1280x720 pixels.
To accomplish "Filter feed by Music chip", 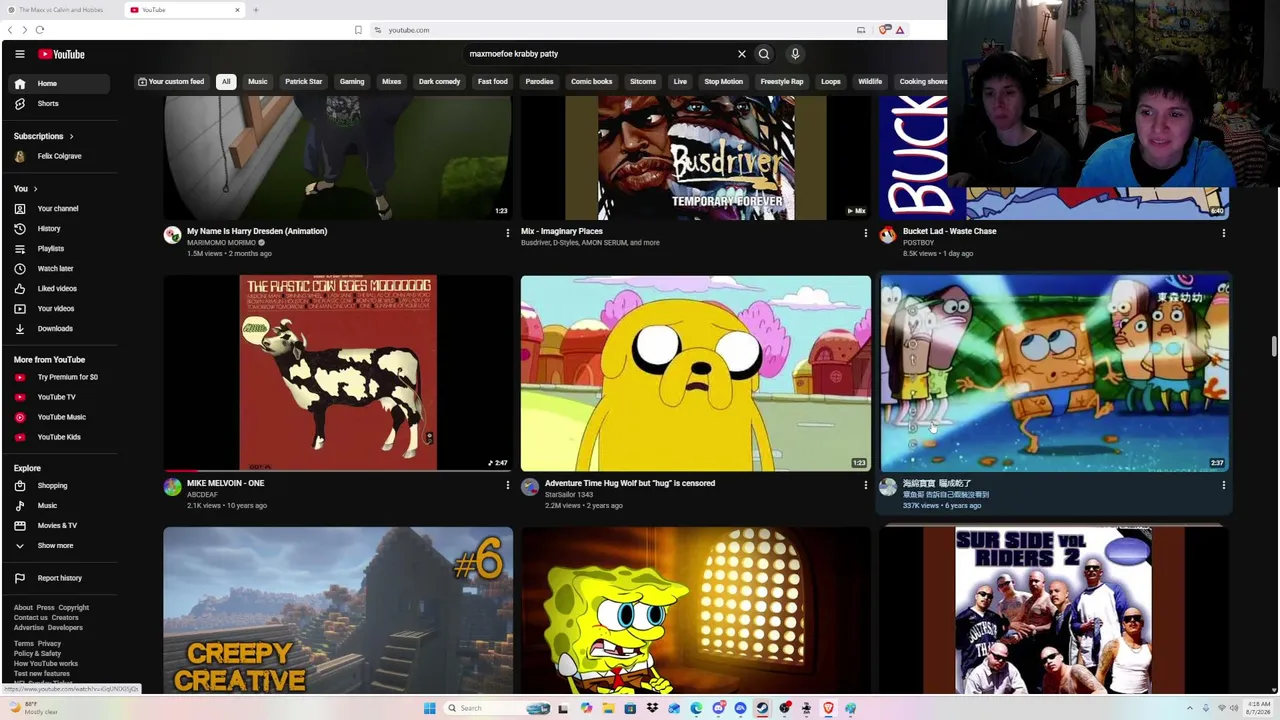I will (258, 82).
